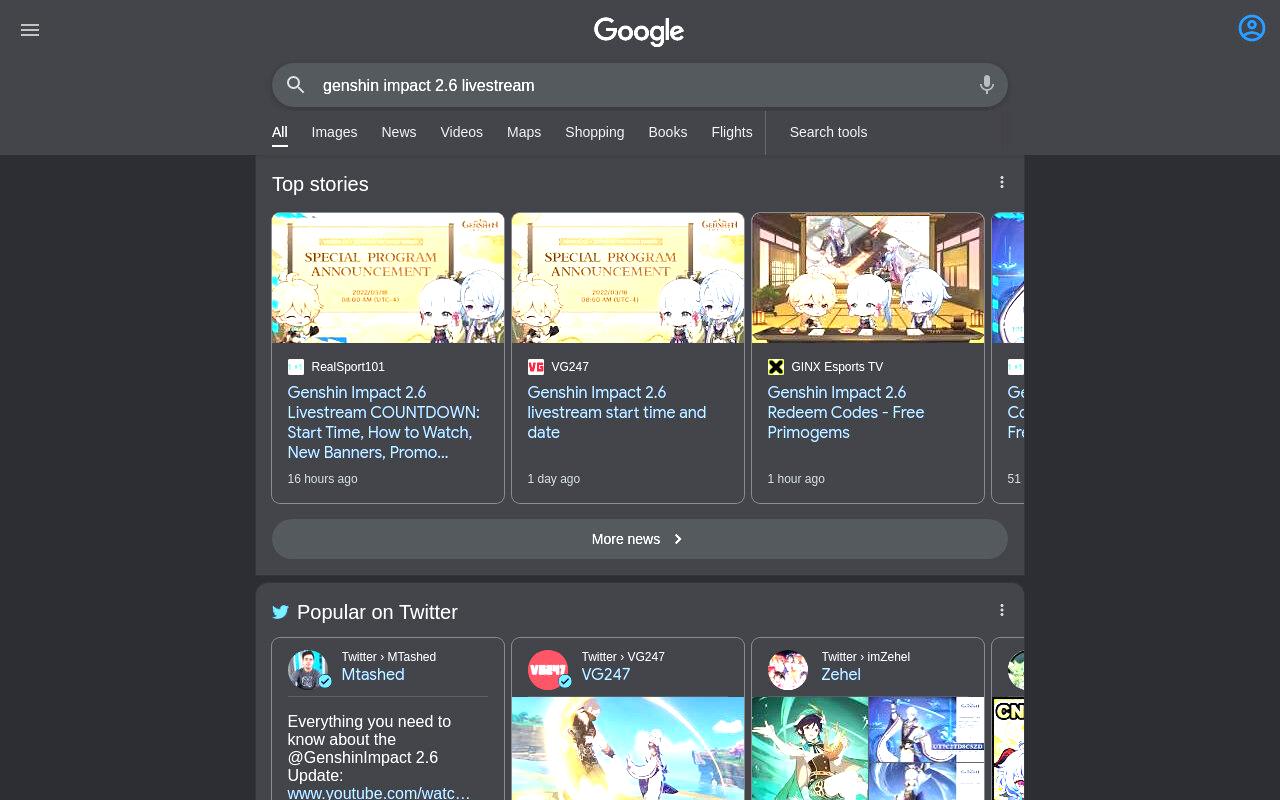Screen dimensions: 1280x800
Task: Switch to the News tab
Action: coord(398,132)
